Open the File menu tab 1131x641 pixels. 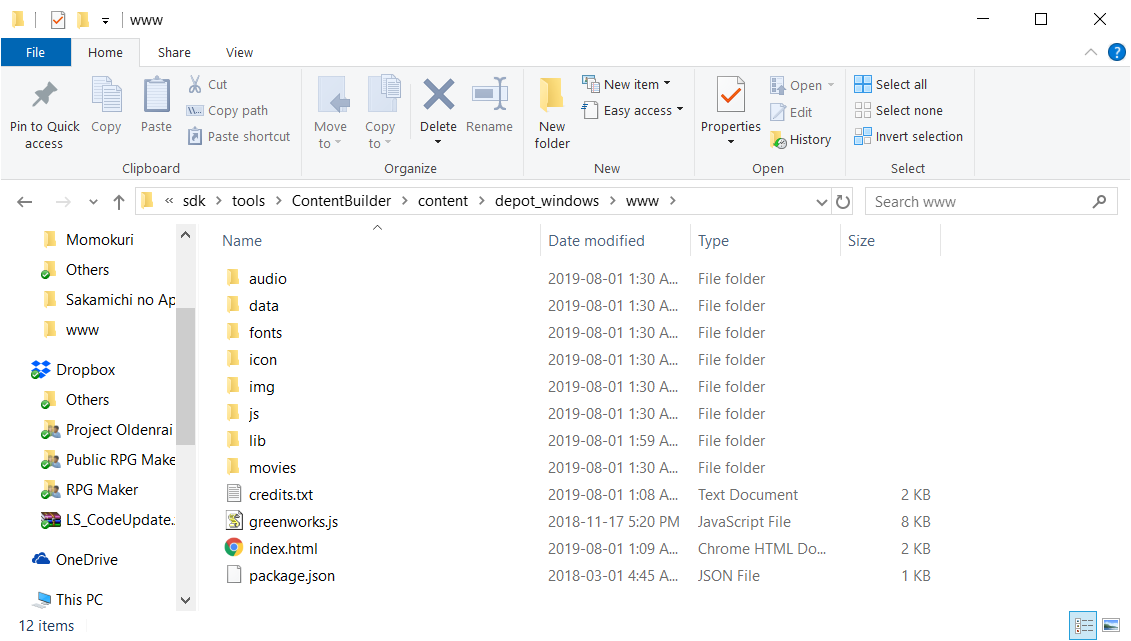pyautogui.click(x=35, y=53)
